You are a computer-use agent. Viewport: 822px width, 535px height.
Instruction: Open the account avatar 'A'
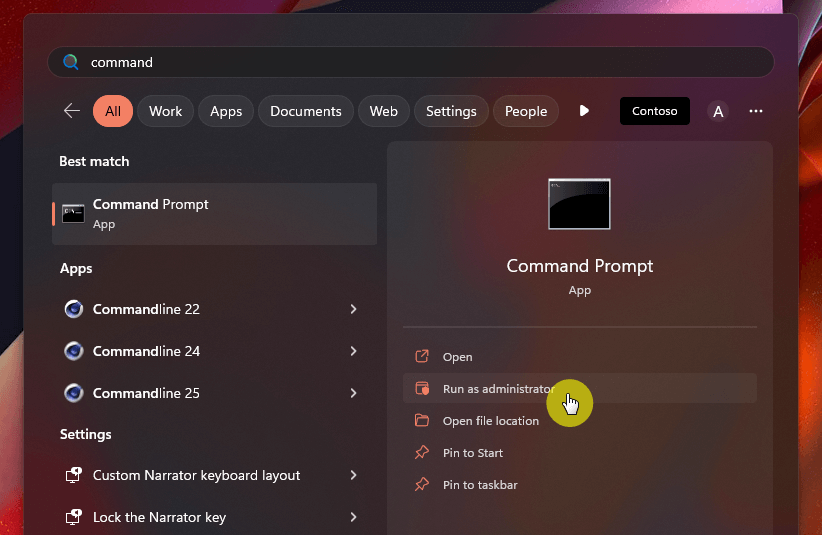pyautogui.click(x=718, y=111)
